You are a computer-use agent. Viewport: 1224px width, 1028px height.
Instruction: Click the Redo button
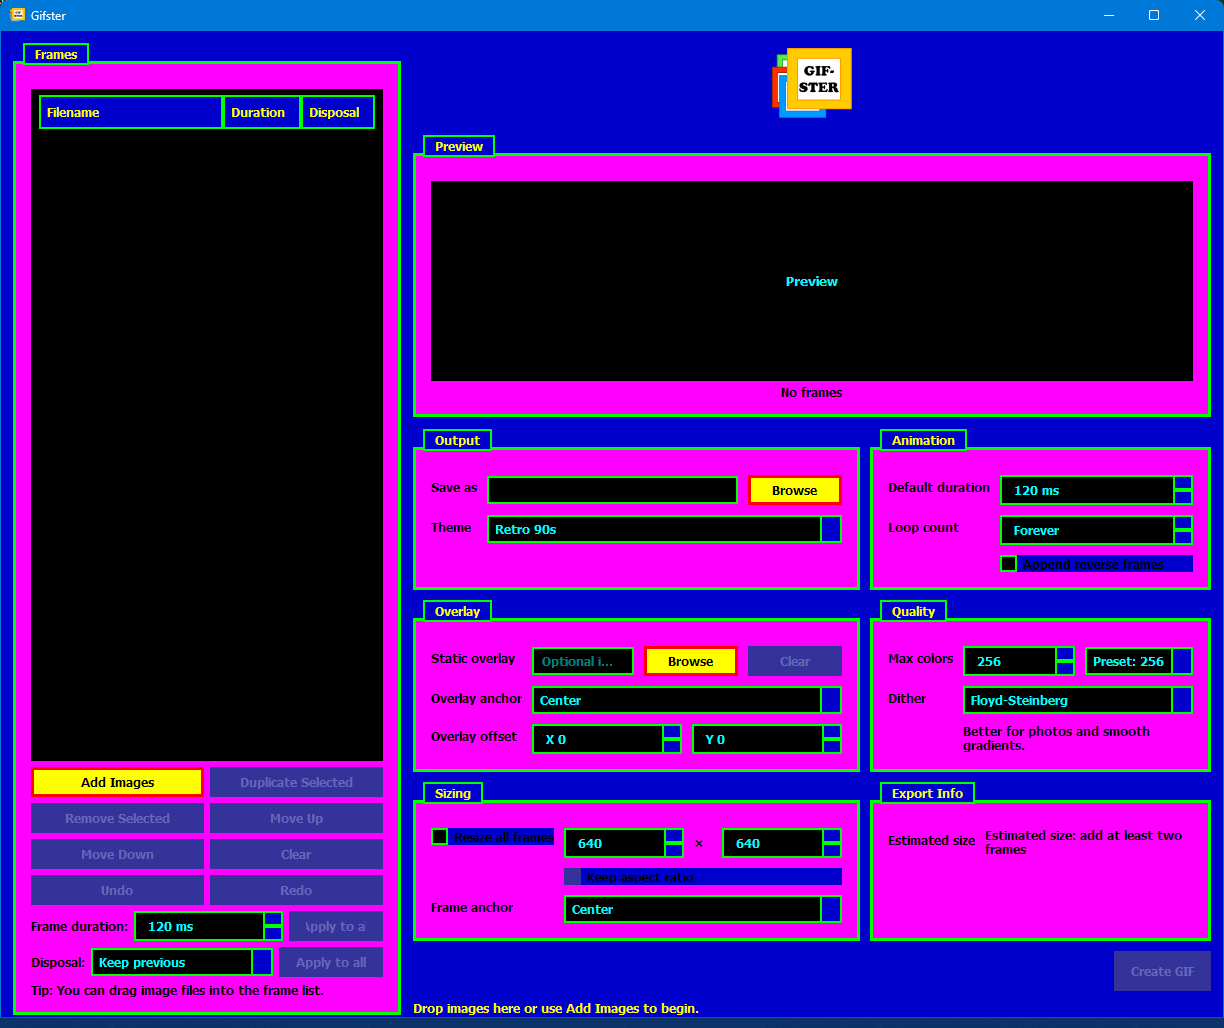pos(296,890)
